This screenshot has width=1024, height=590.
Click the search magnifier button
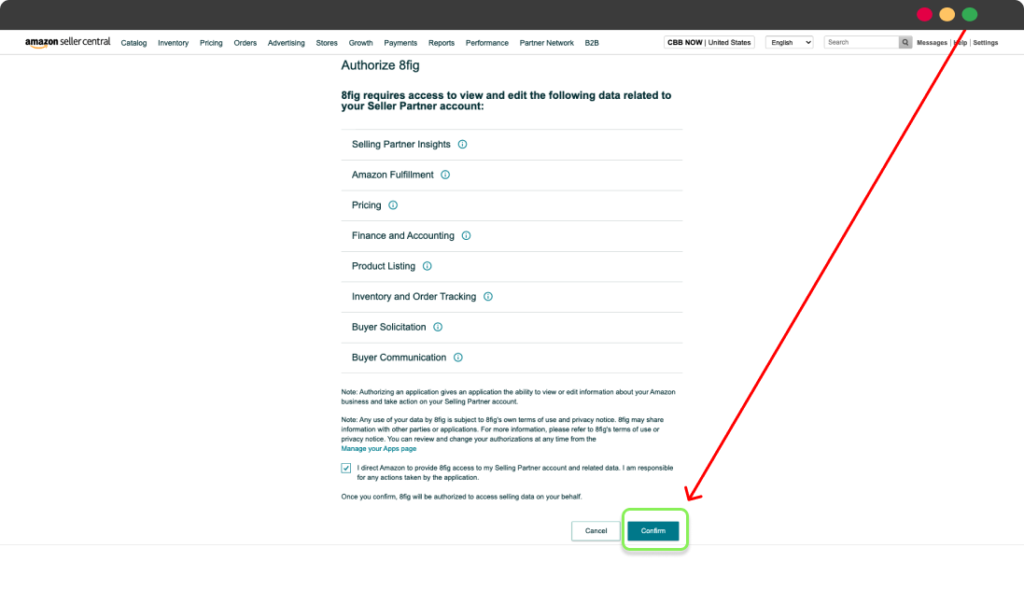905,42
